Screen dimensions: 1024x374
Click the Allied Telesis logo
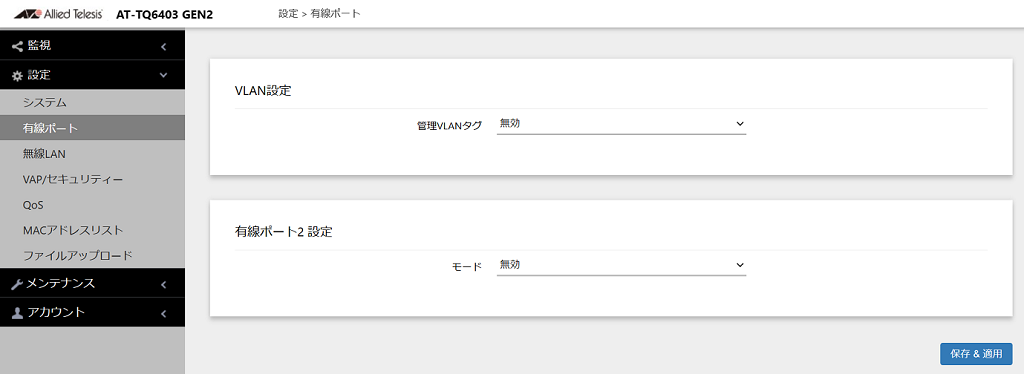(57, 14)
